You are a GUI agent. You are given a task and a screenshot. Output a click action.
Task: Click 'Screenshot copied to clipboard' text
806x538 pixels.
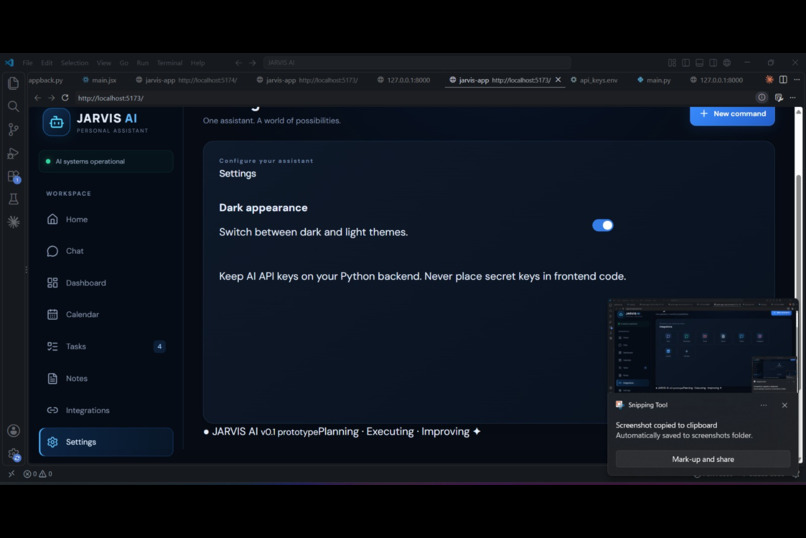point(666,425)
